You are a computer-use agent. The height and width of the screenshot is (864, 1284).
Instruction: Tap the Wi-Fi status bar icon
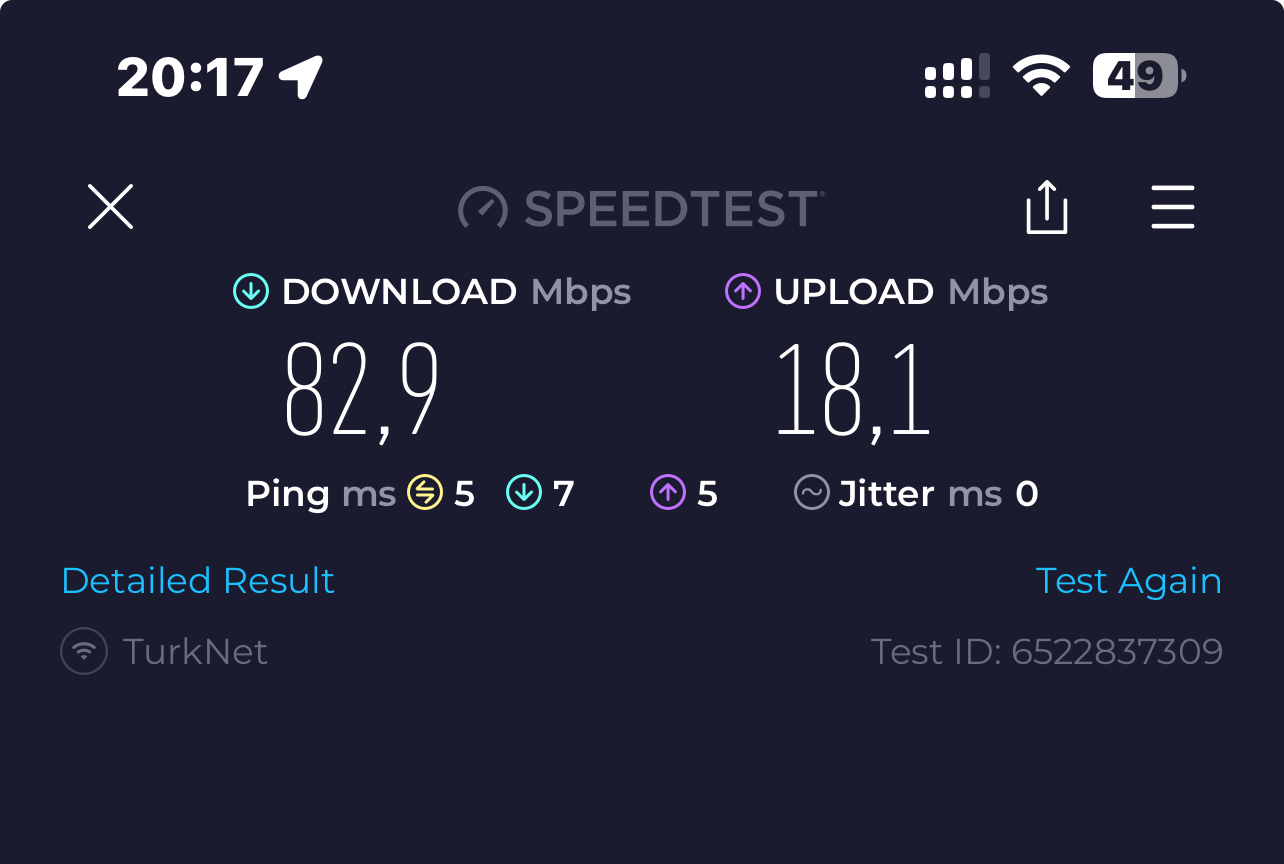click(x=1041, y=76)
